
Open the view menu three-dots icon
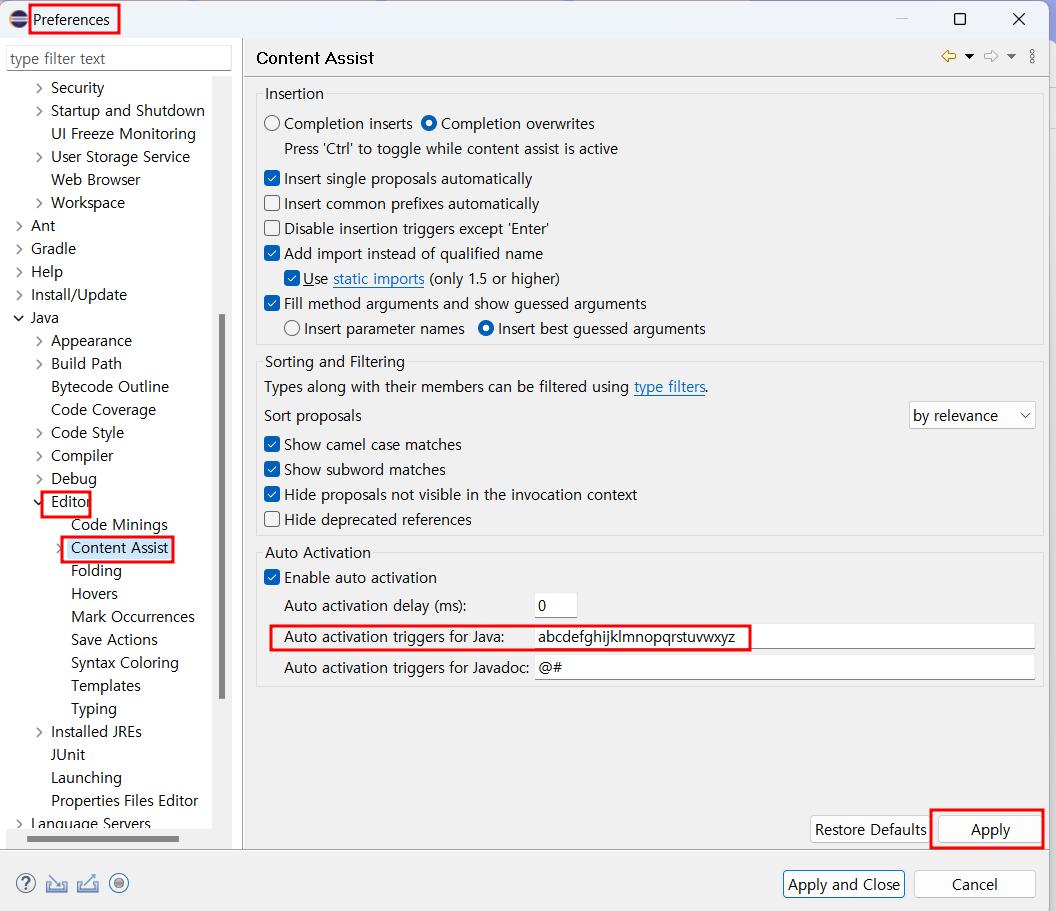click(x=1032, y=57)
